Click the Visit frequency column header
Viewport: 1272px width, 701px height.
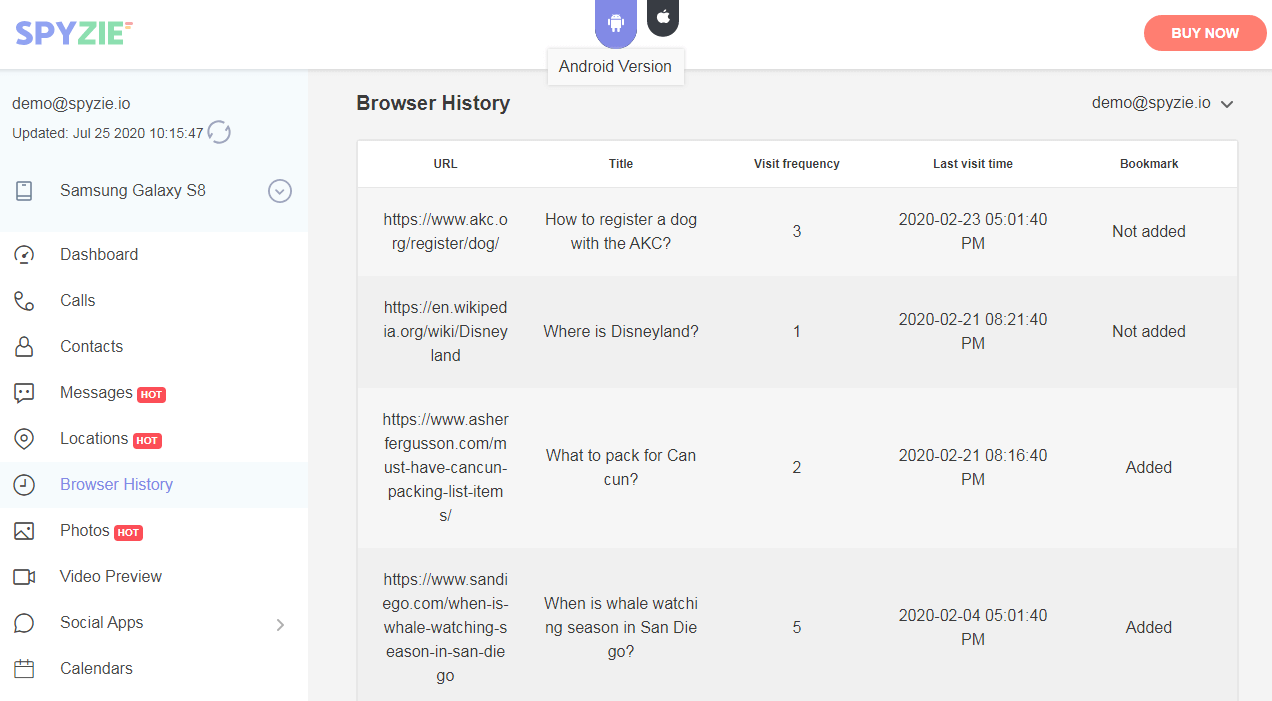click(796, 164)
